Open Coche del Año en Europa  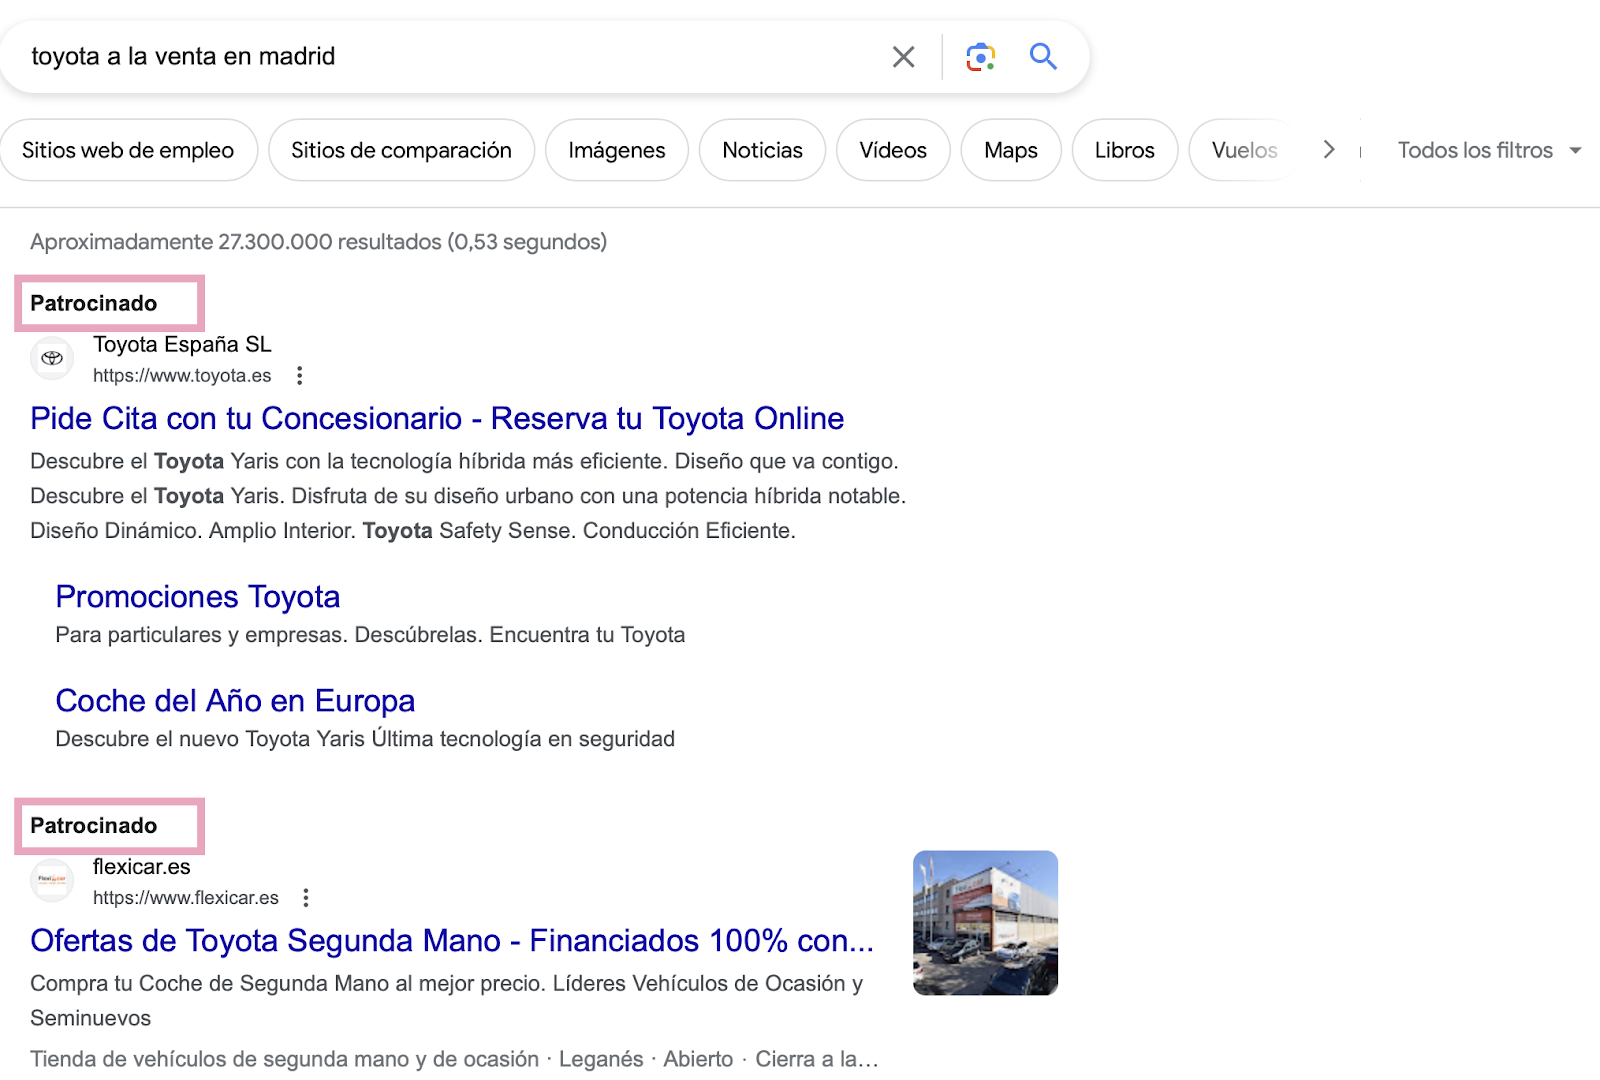tap(235, 701)
